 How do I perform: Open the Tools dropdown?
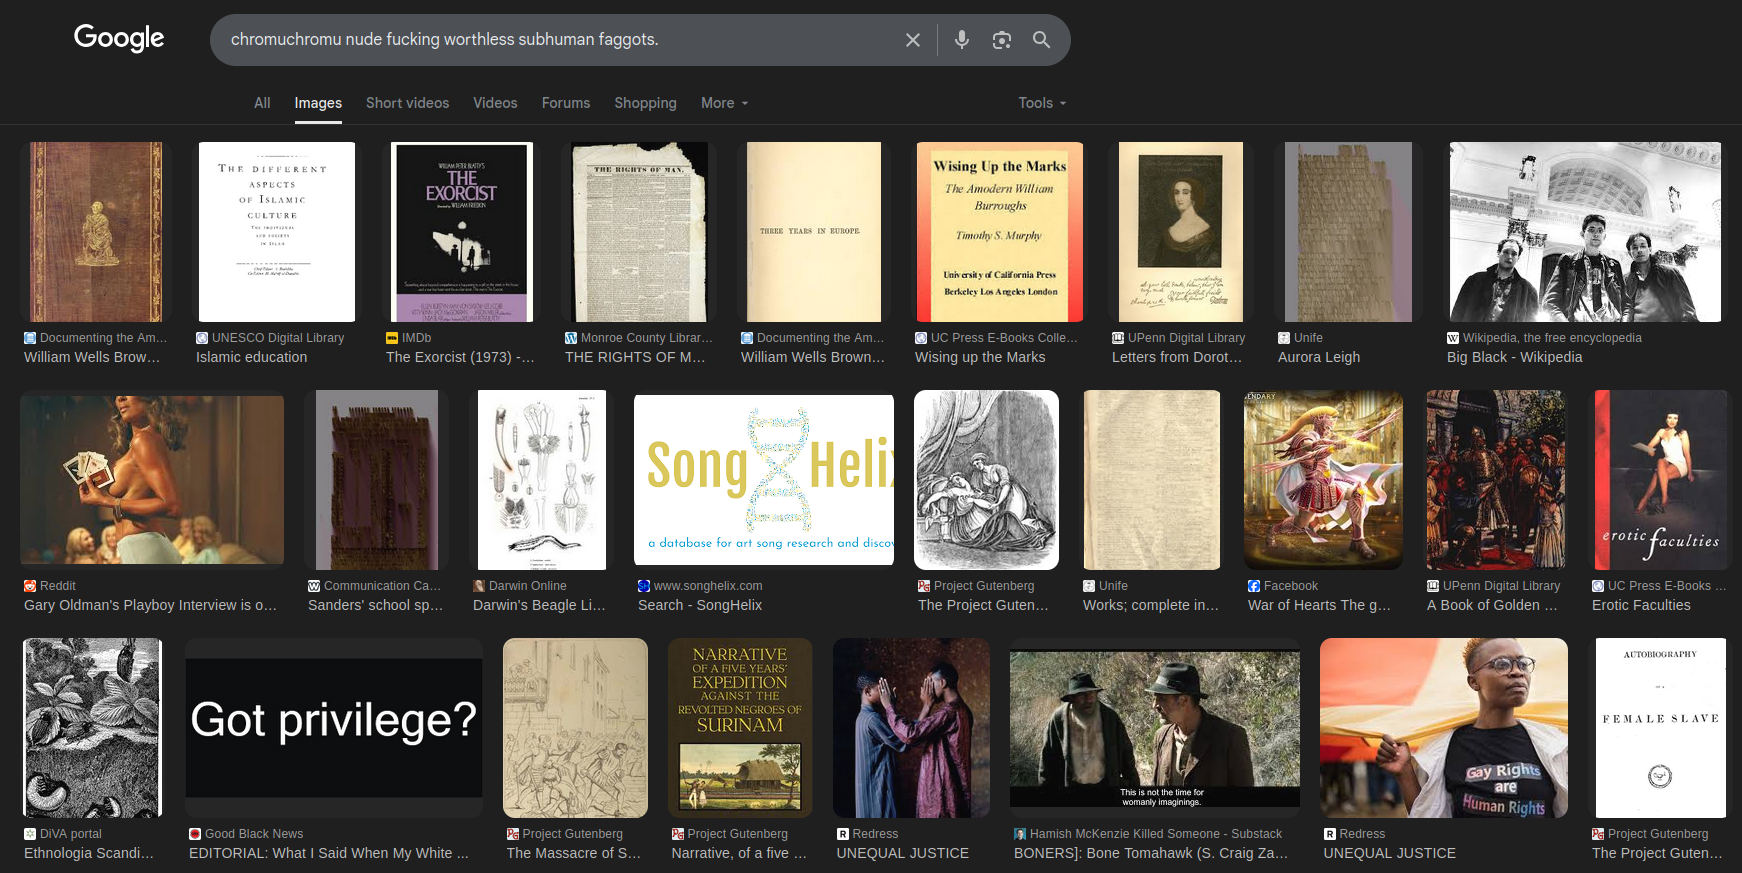(1042, 103)
